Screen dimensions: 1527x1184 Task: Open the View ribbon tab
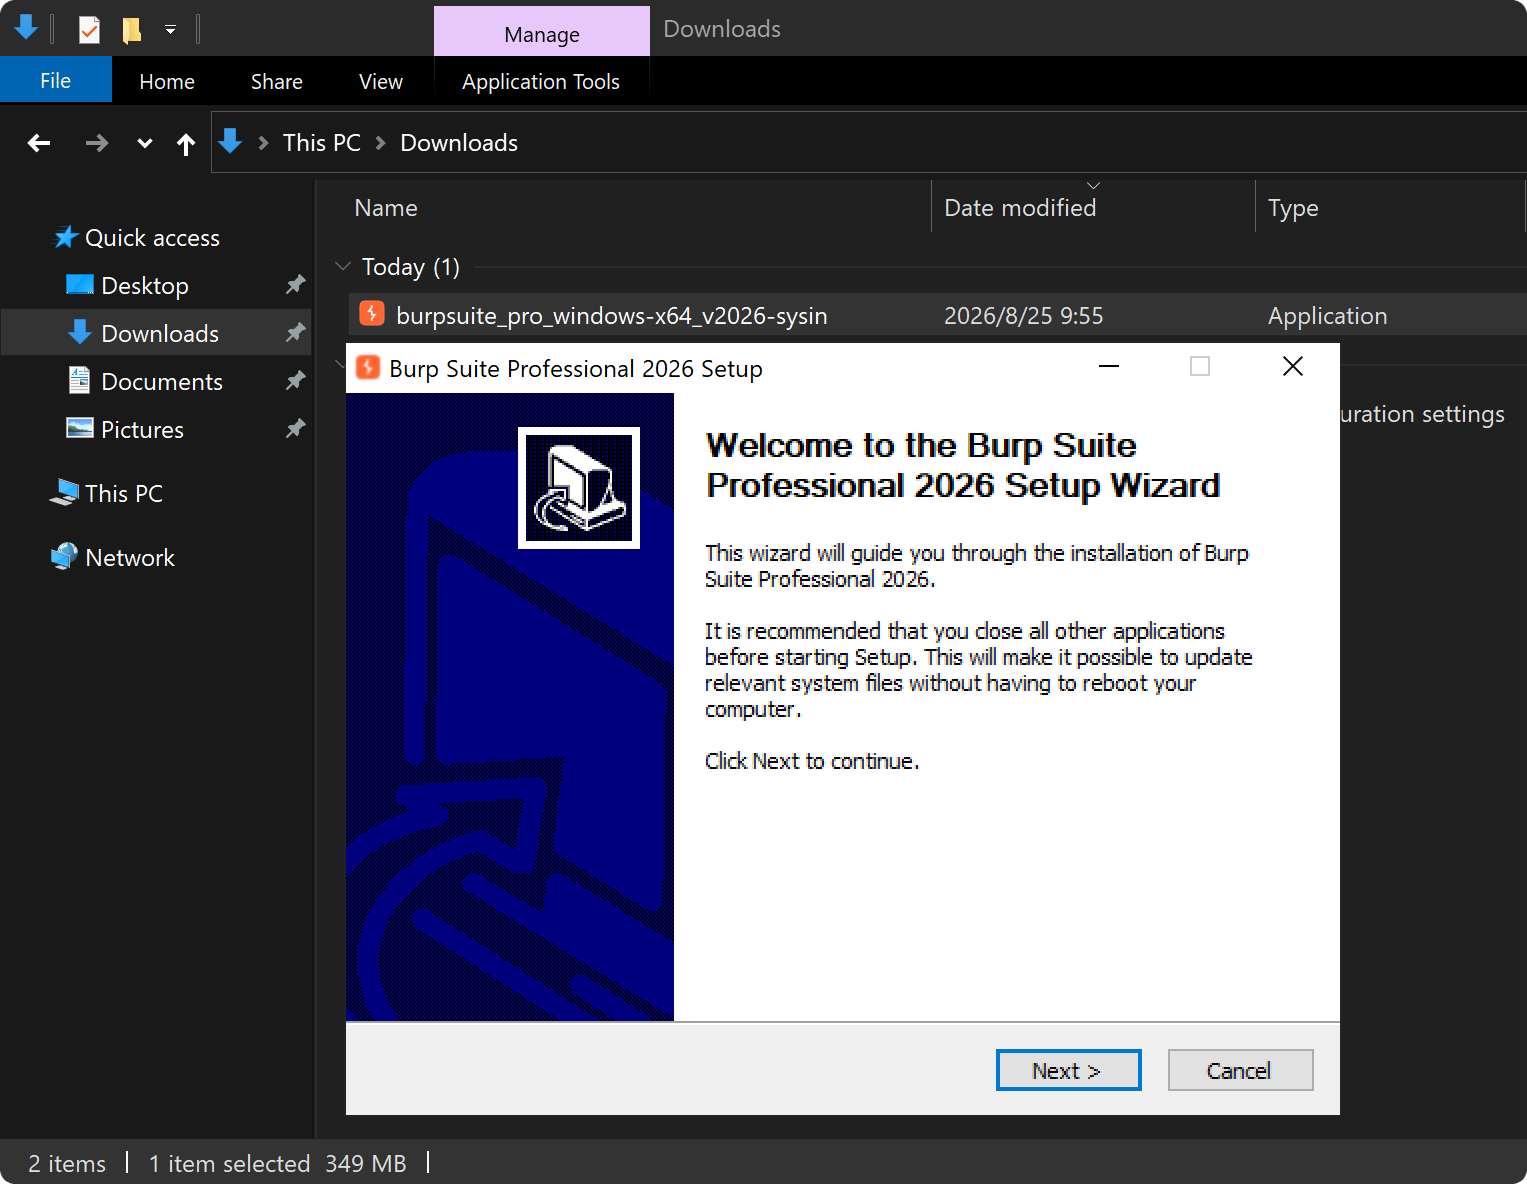point(381,81)
